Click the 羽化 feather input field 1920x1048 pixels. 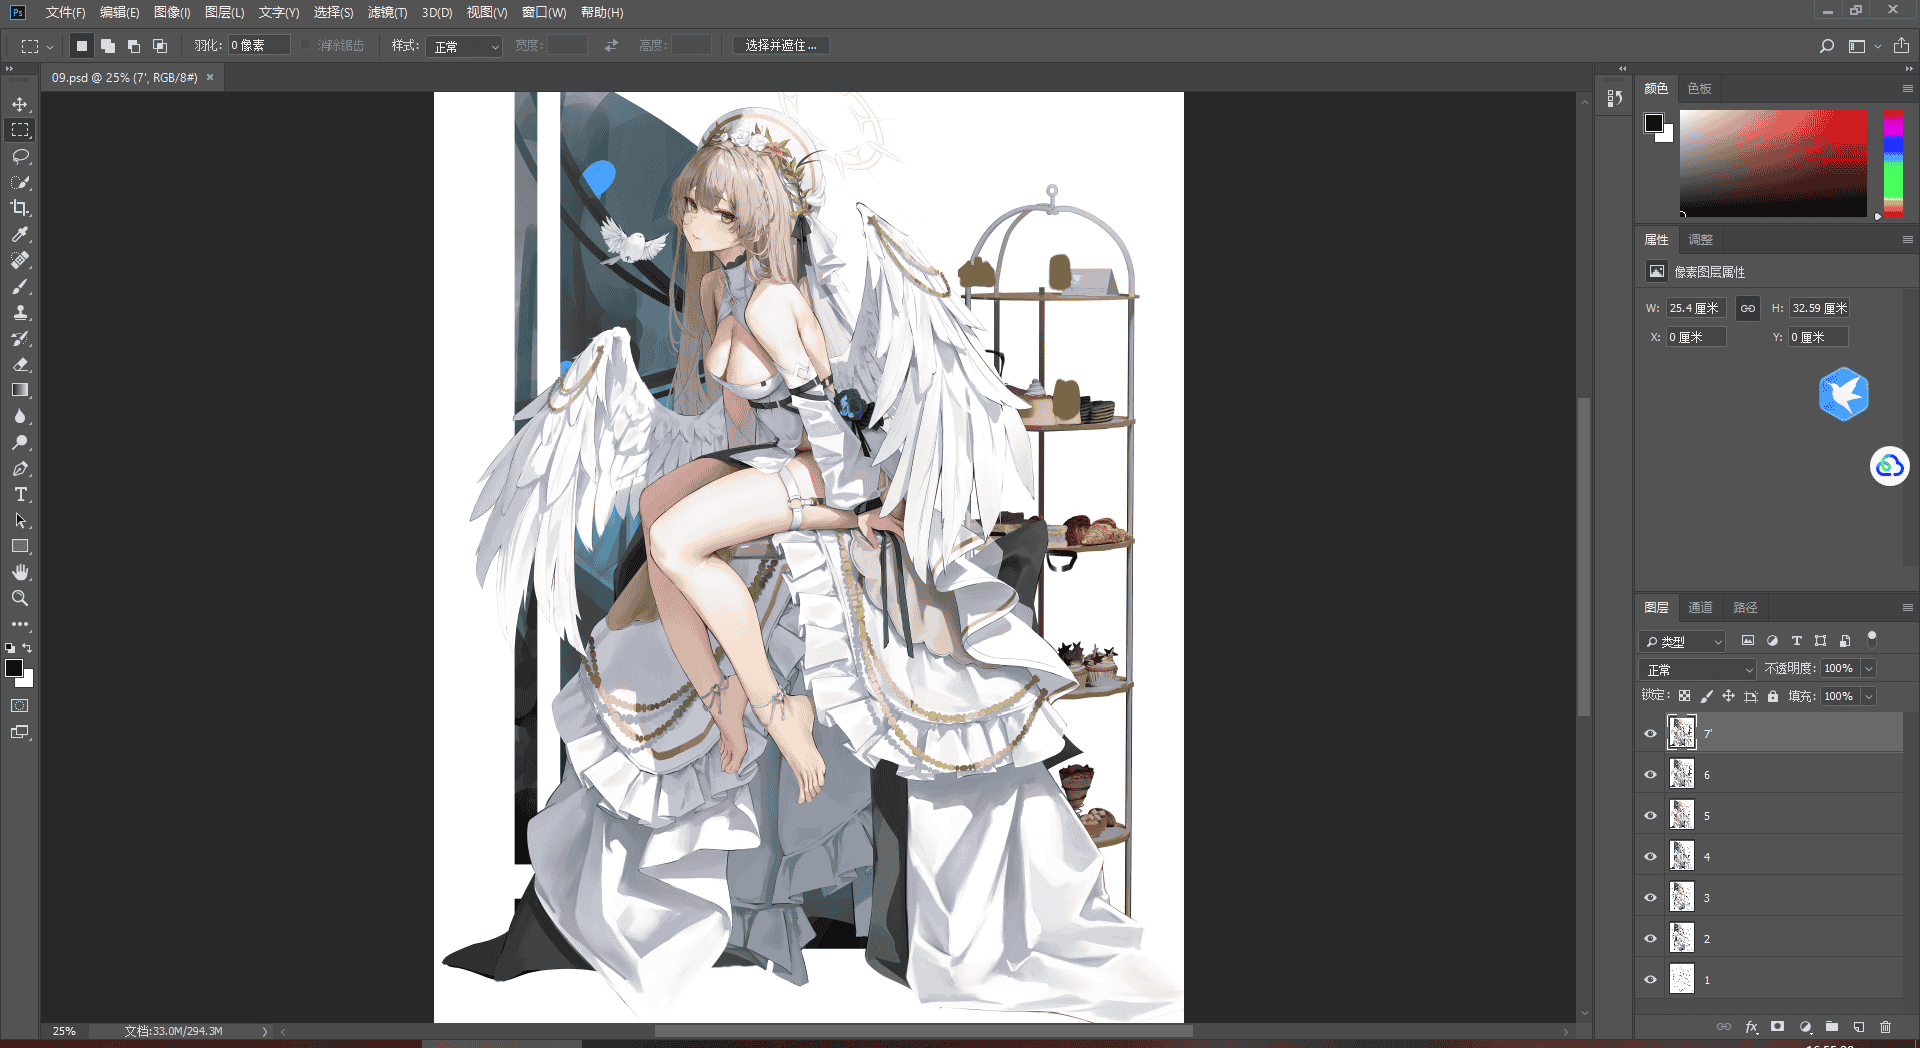point(259,46)
